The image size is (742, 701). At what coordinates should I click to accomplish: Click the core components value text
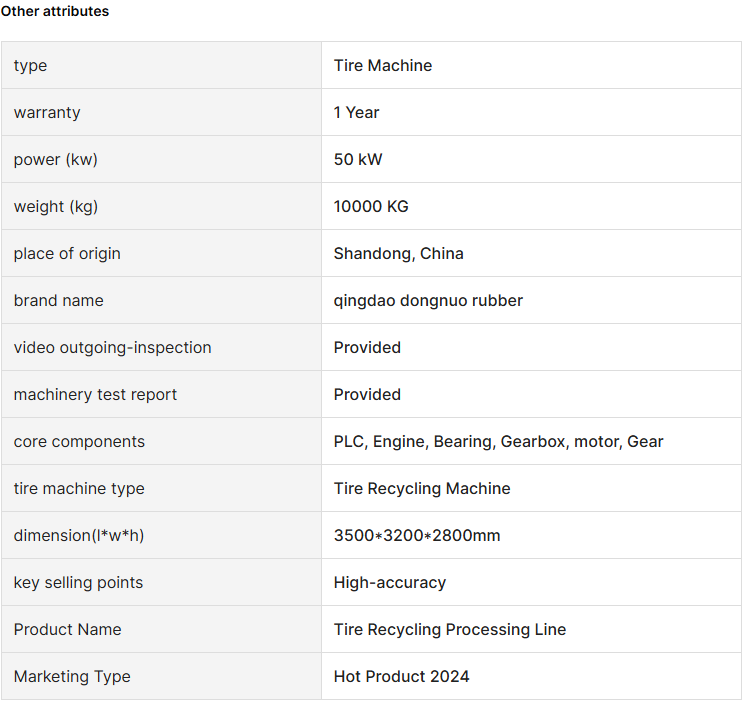(498, 441)
